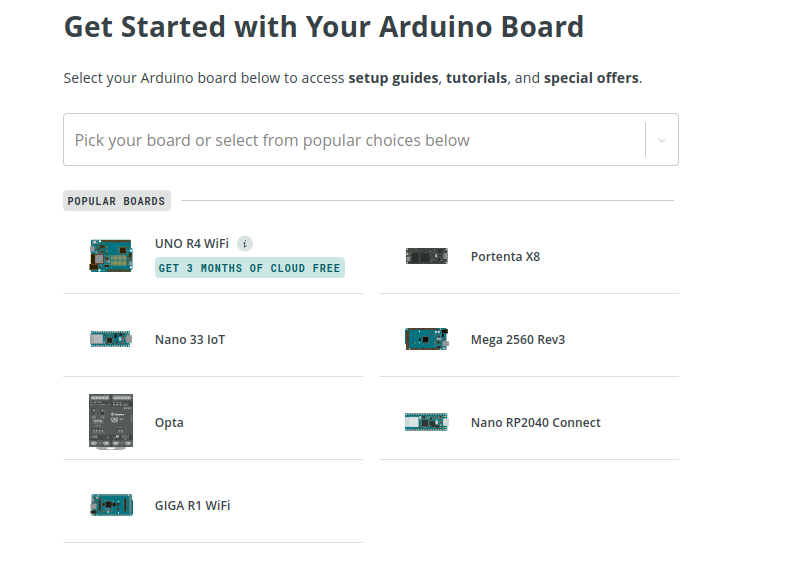
Task: Select the Portenta X8 board picture
Action: tap(427, 256)
